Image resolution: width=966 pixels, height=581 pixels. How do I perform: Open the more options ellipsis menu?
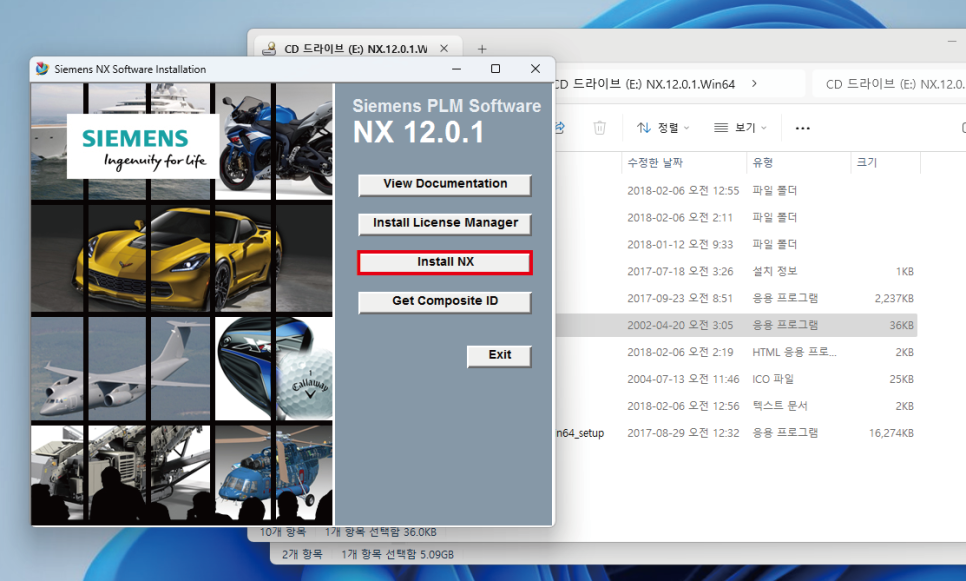(x=802, y=128)
